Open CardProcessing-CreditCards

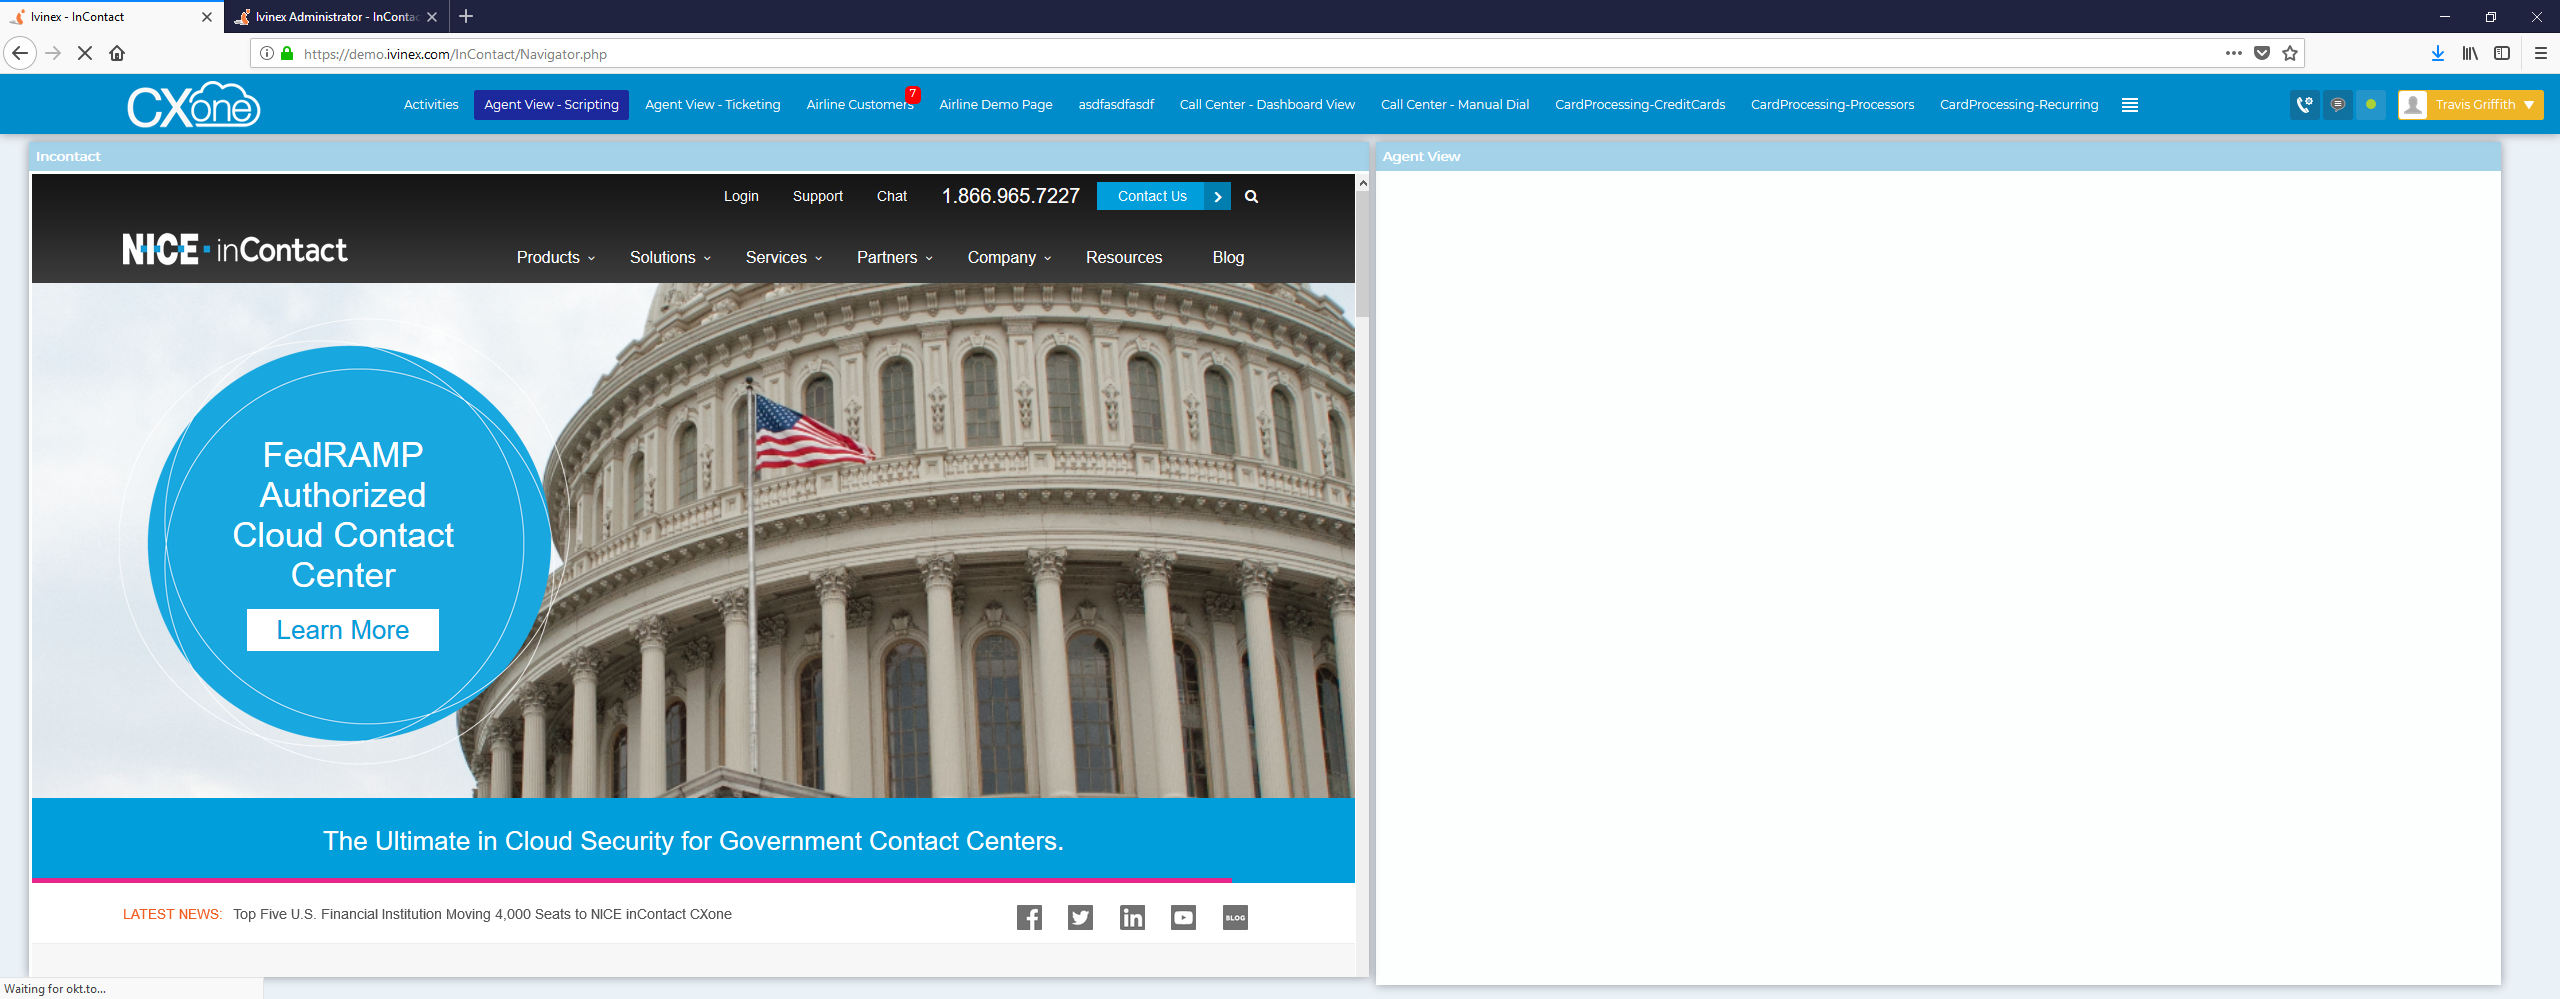pyautogui.click(x=1640, y=104)
